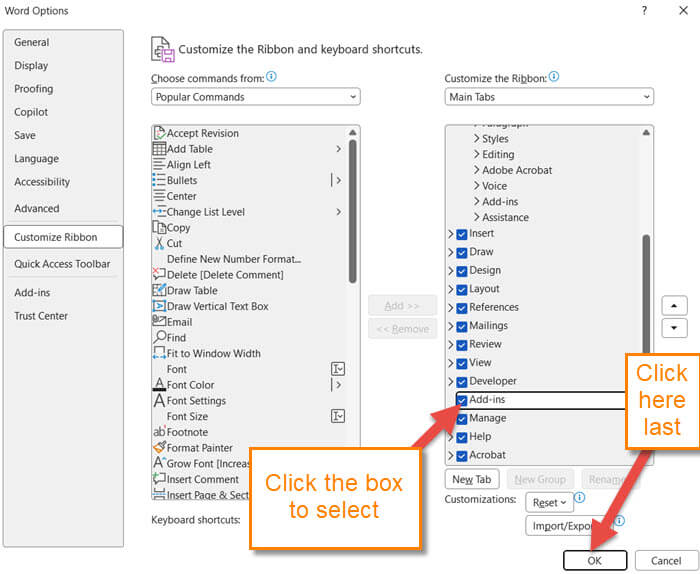Select the Format Painter icon
This screenshot has height=574, width=700.
click(x=159, y=448)
